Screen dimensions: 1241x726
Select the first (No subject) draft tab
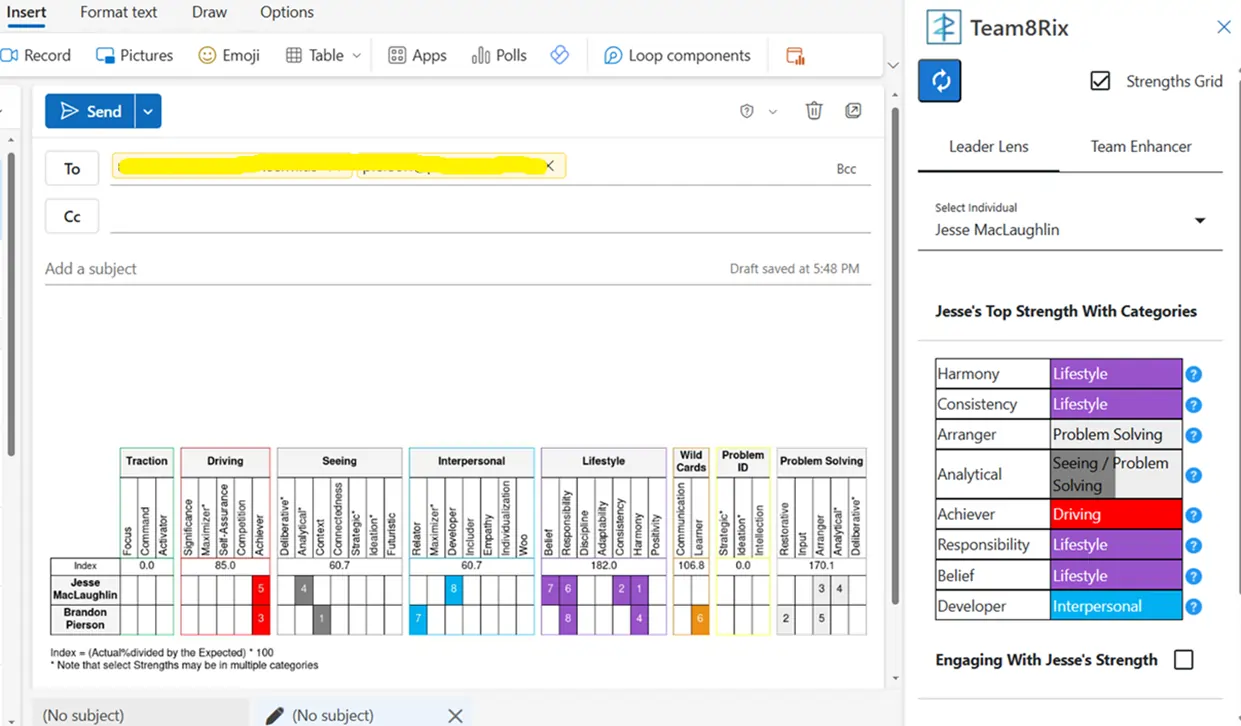[140, 714]
